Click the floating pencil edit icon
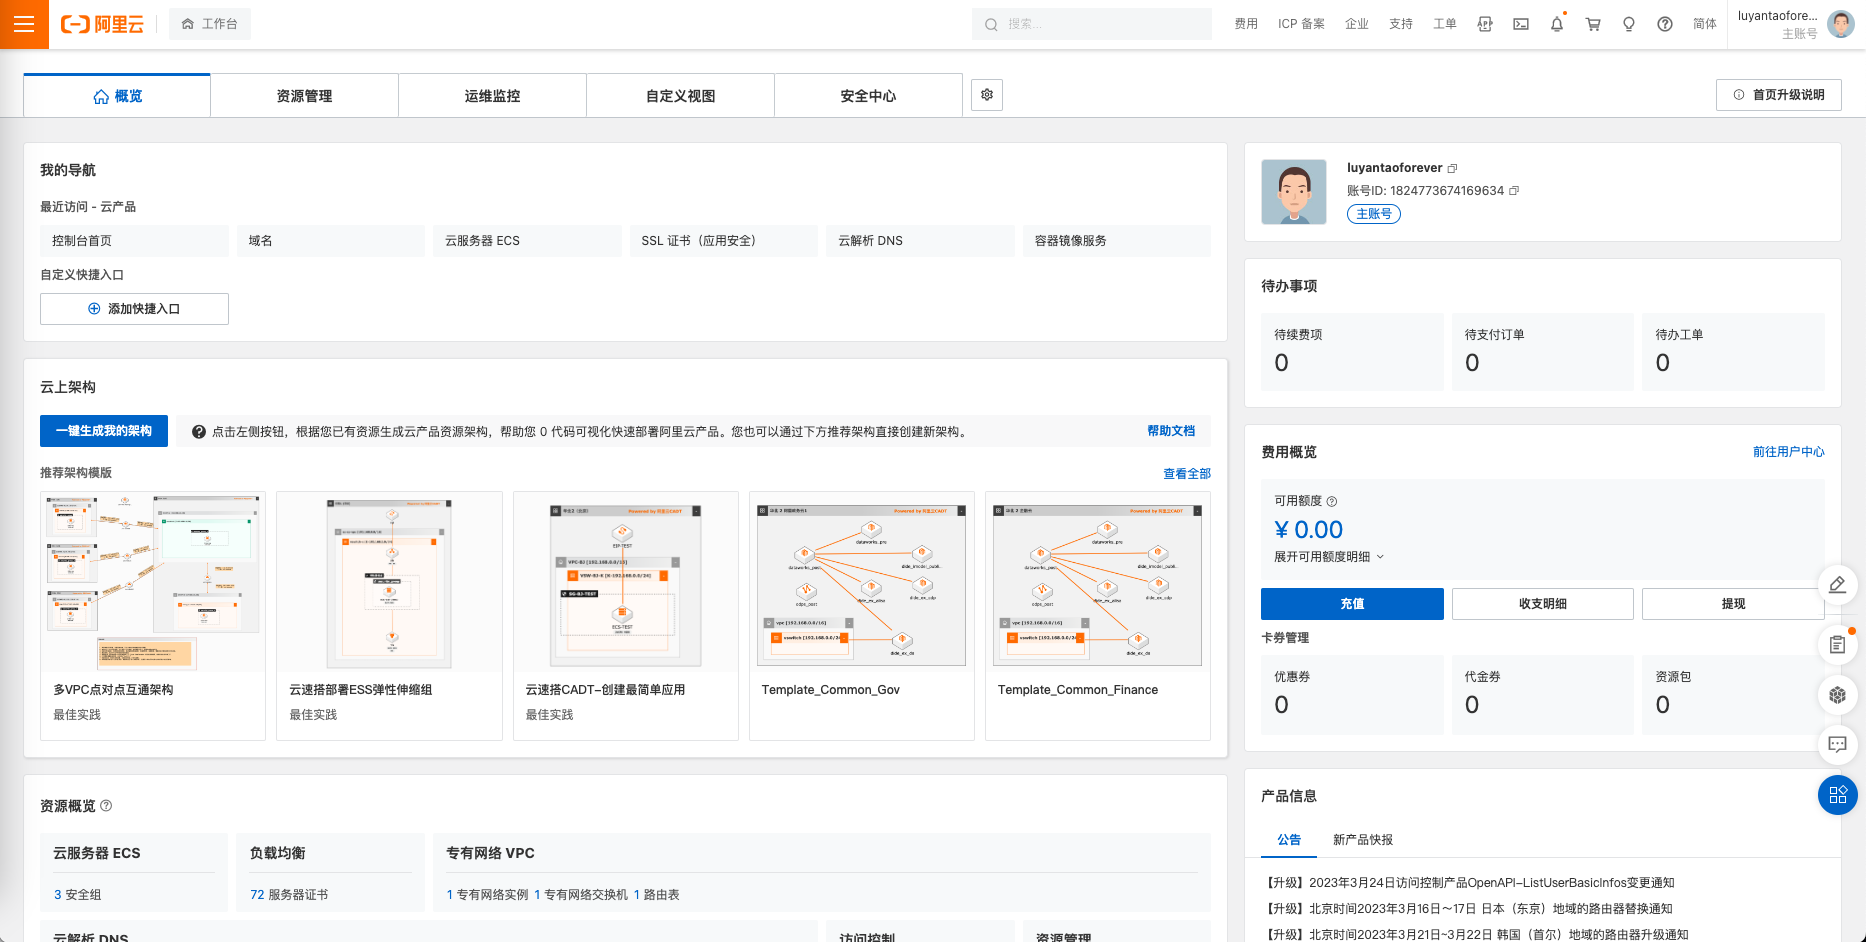This screenshot has height=942, width=1866. coord(1837,585)
